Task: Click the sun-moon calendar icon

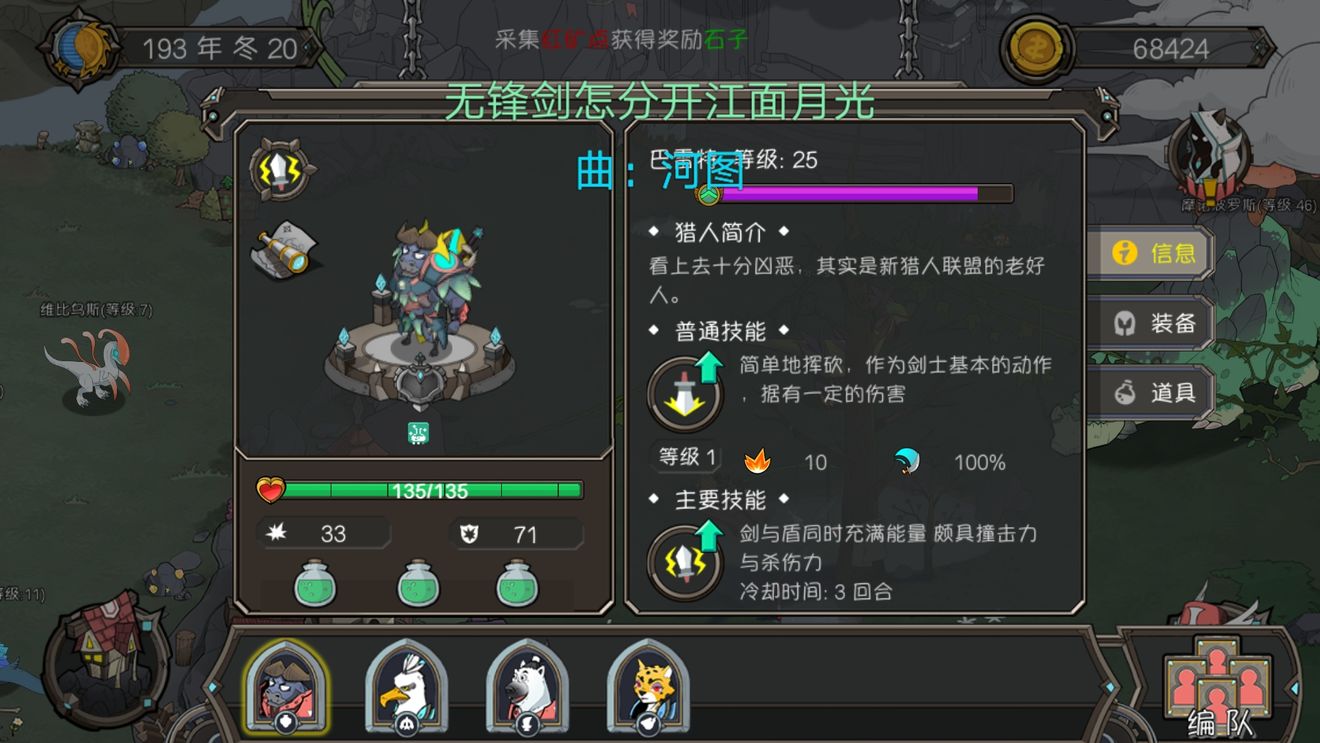Action: click(77, 49)
